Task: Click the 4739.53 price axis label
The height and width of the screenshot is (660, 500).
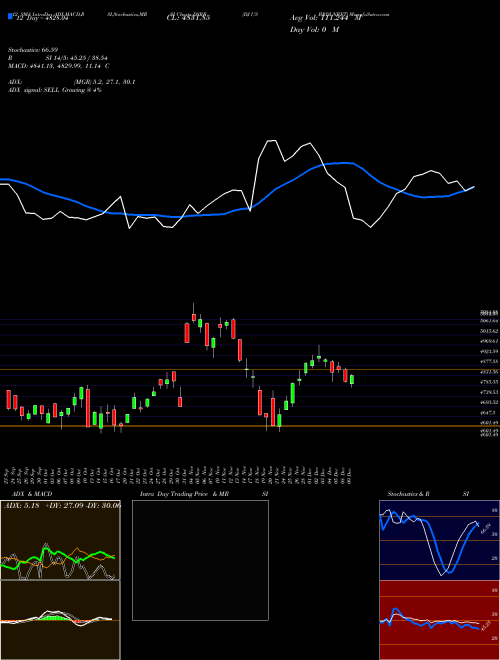Action: click(x=489, y=392)
